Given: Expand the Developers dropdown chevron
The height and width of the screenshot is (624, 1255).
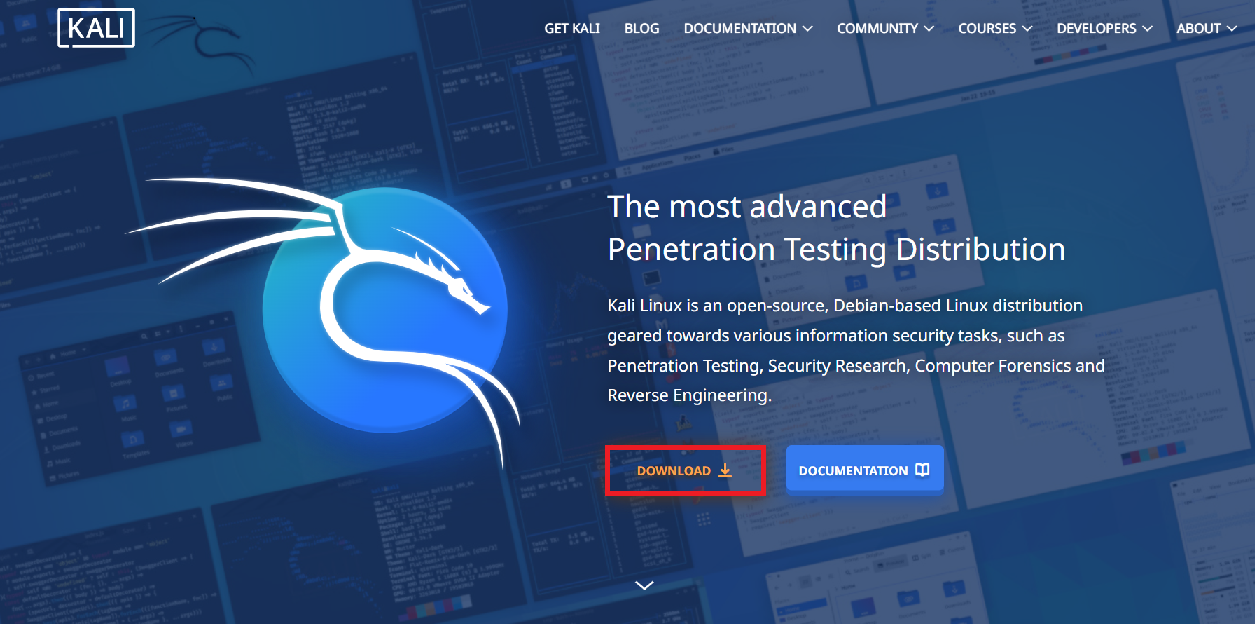Looking at the screenshot, I should tap(1147, 29).
